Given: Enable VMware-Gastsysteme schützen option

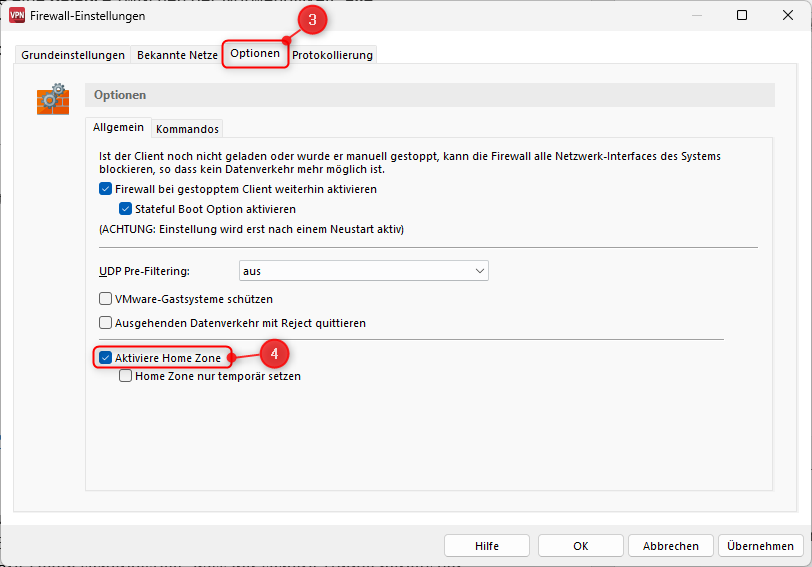Looking at the screenshot, I should coord(106,299).
